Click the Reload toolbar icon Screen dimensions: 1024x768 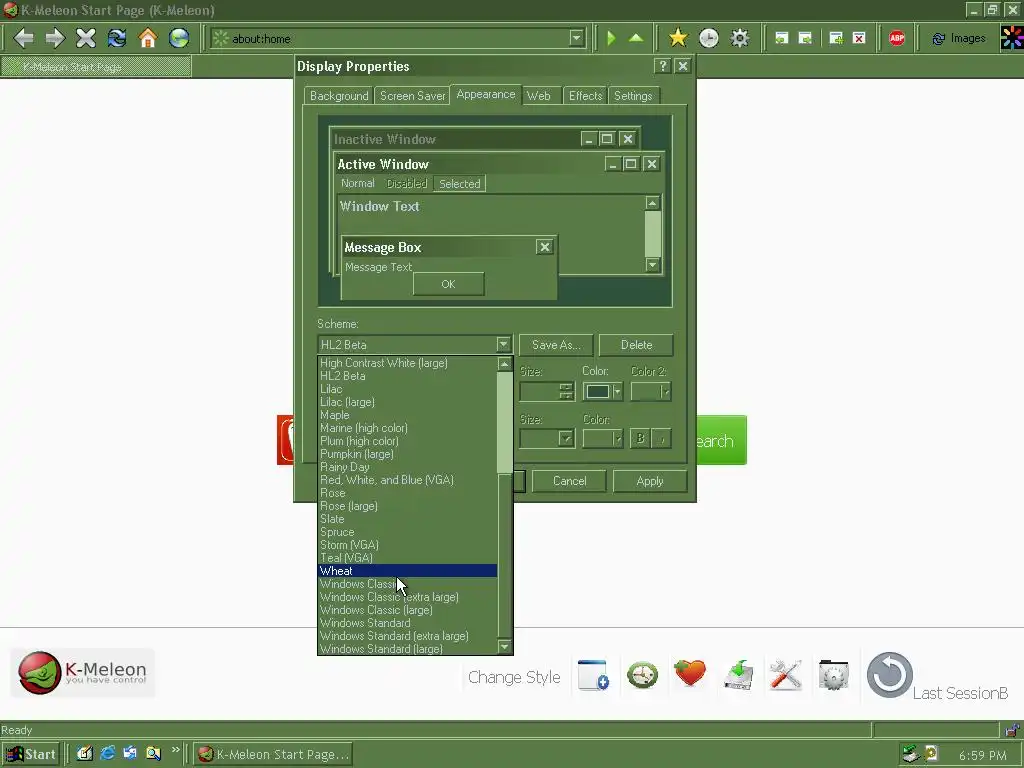coord(117,38)
